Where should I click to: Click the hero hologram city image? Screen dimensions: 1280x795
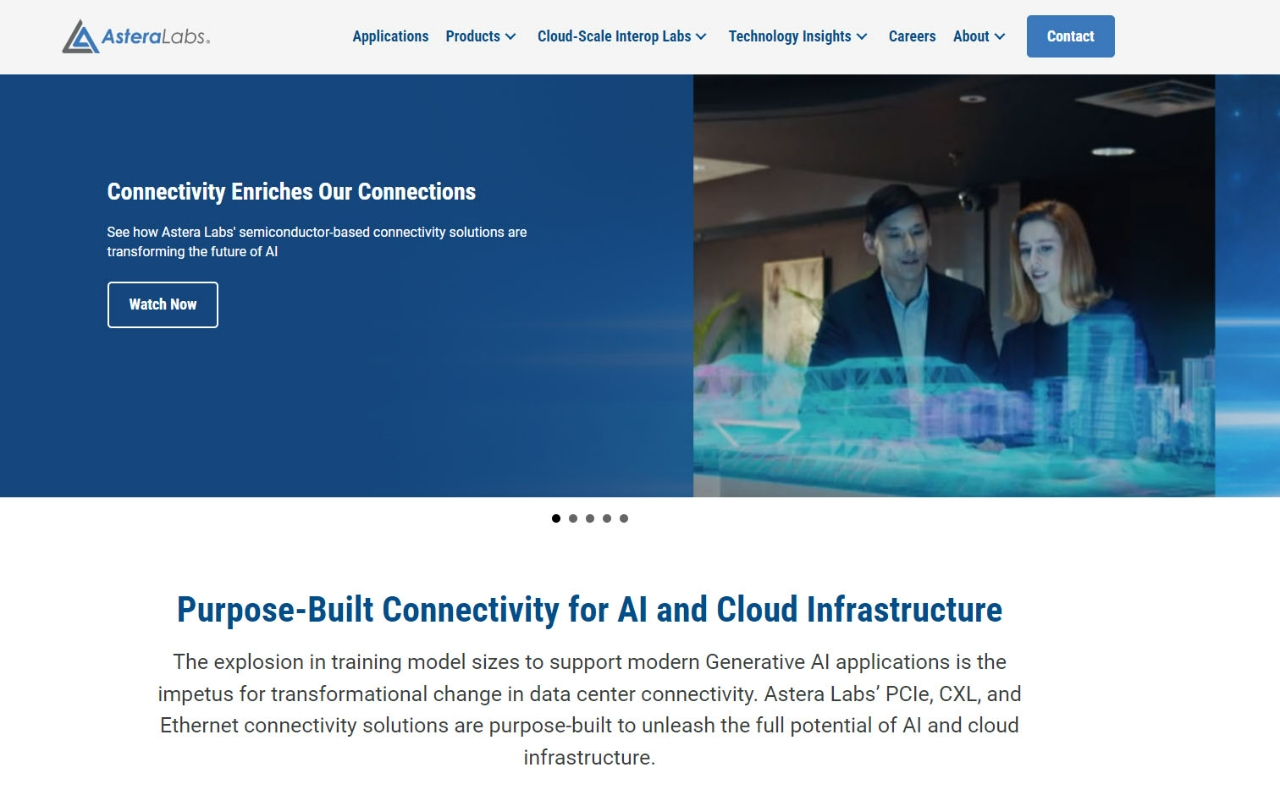pyautogui.click(x=954, y=286)
